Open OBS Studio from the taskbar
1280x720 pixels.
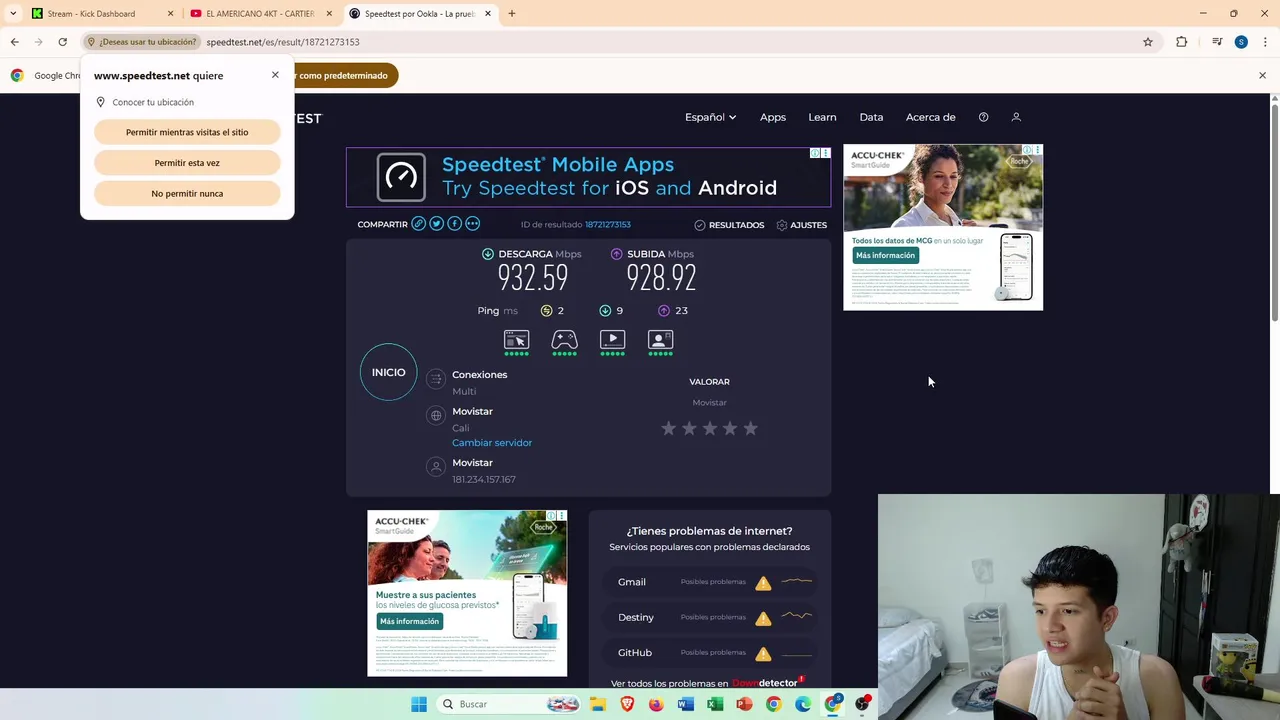click(x=862, y=704)
